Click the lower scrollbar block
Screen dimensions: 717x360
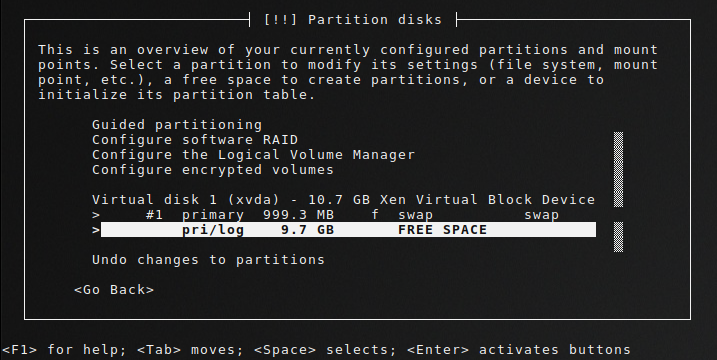618,236
